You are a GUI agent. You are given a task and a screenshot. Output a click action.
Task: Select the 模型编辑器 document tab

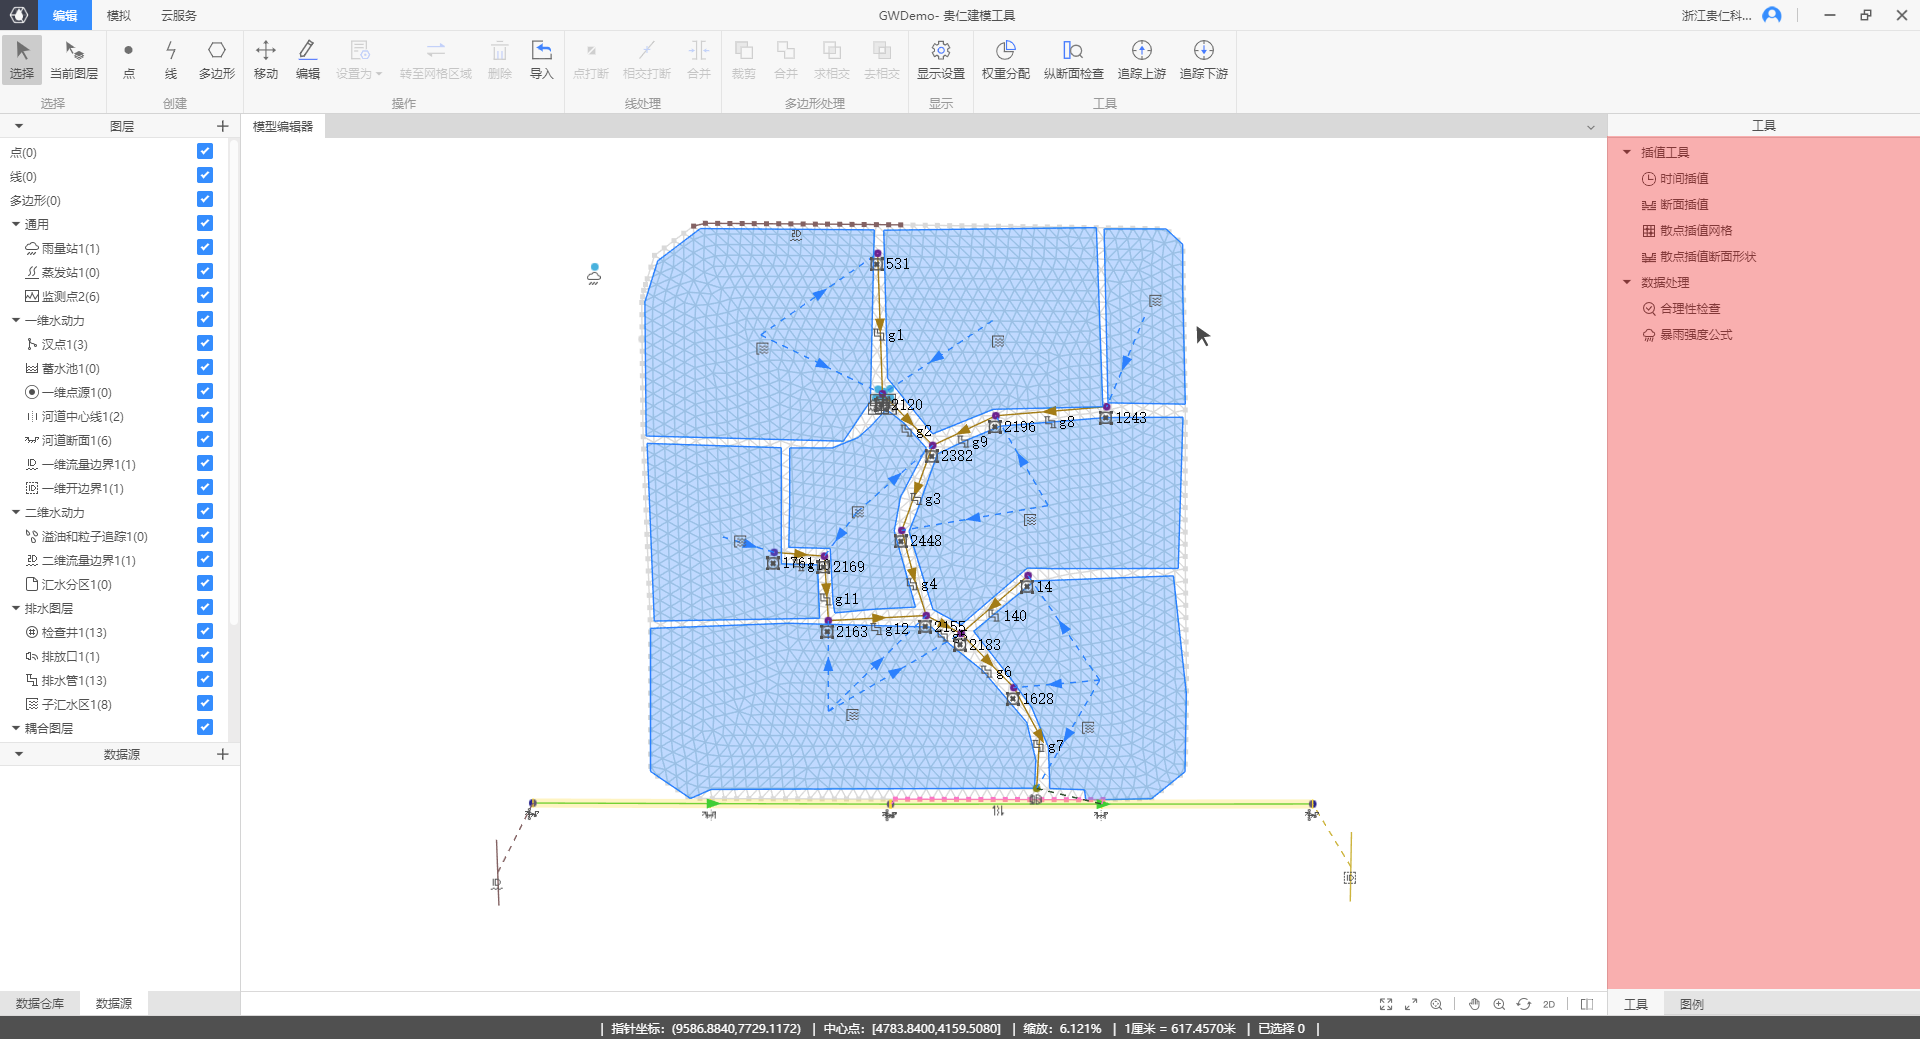[x=283, y=126]
